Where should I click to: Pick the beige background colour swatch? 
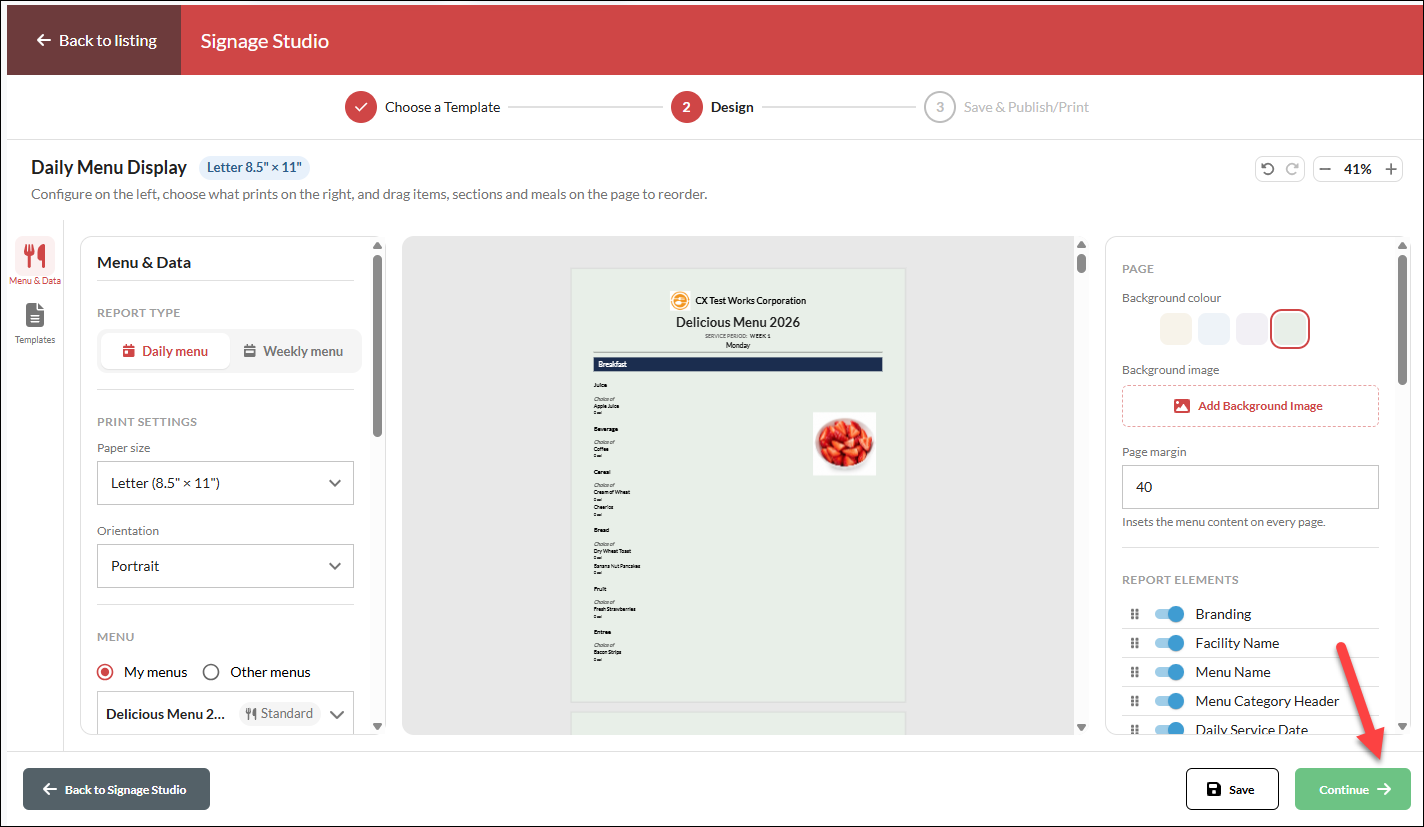(x=1177, y=329)
